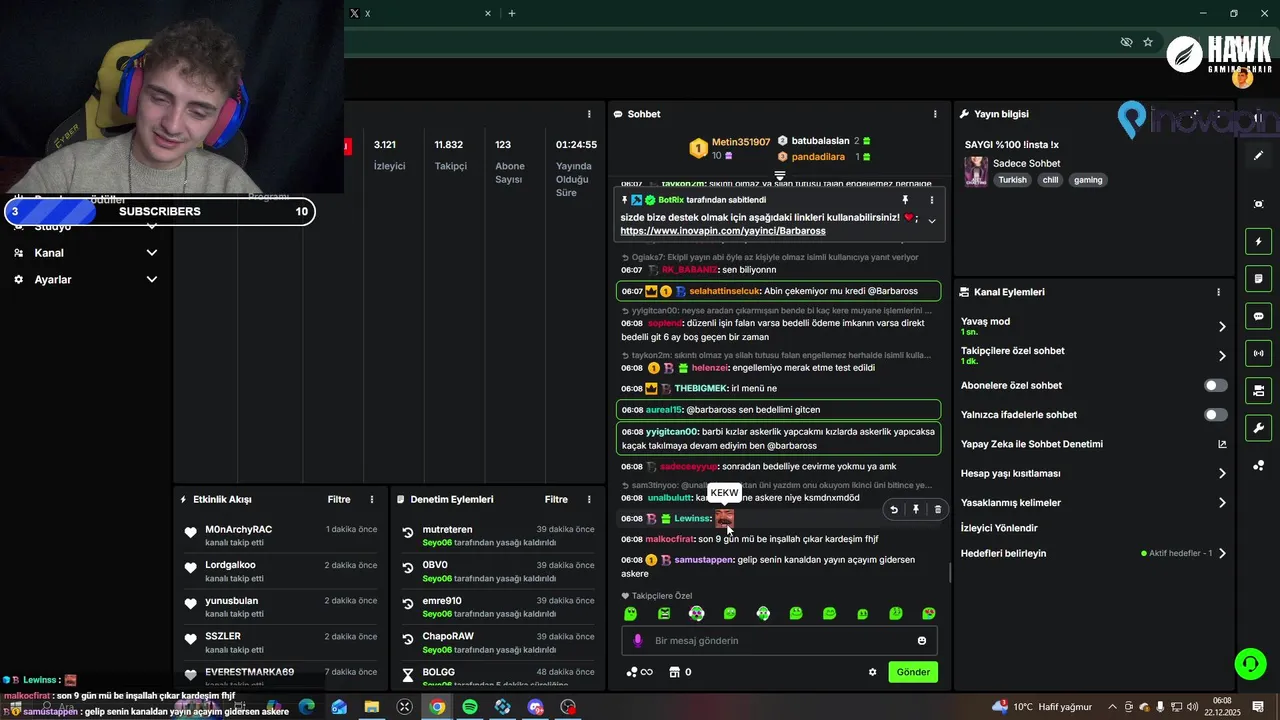The width and height of the screenshot is (1280, 720).
Task: Click the purple microphone icon in message box
Action: coord(638,641)
